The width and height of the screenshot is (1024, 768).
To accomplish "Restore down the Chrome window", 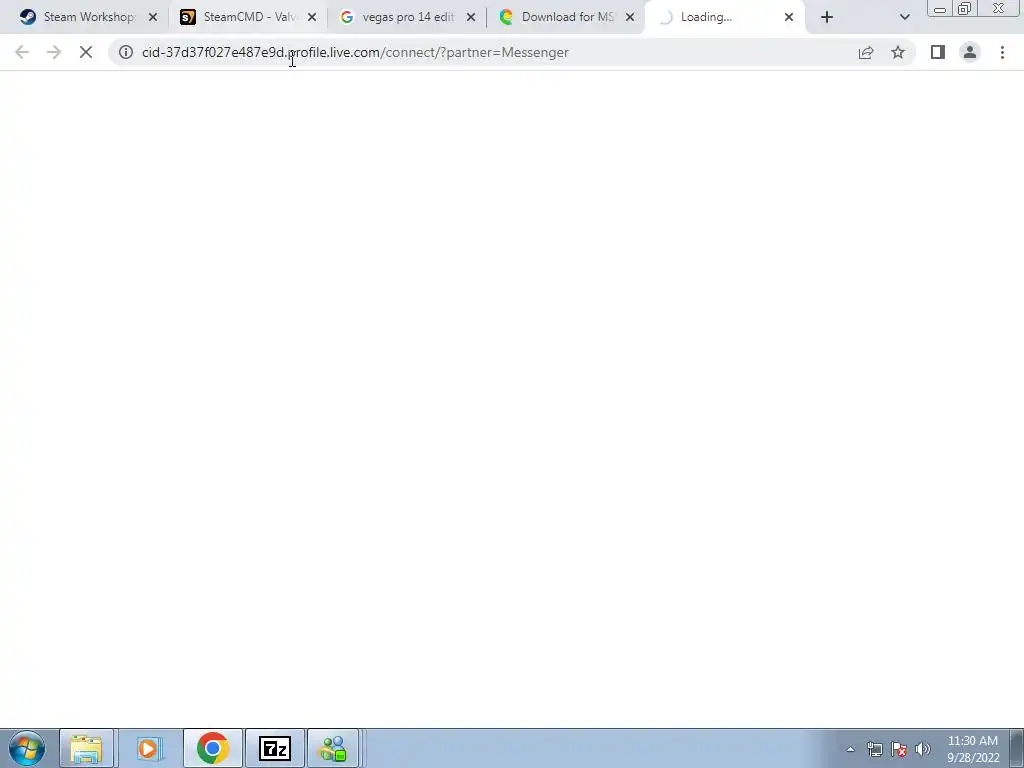I will click(964, 8).
